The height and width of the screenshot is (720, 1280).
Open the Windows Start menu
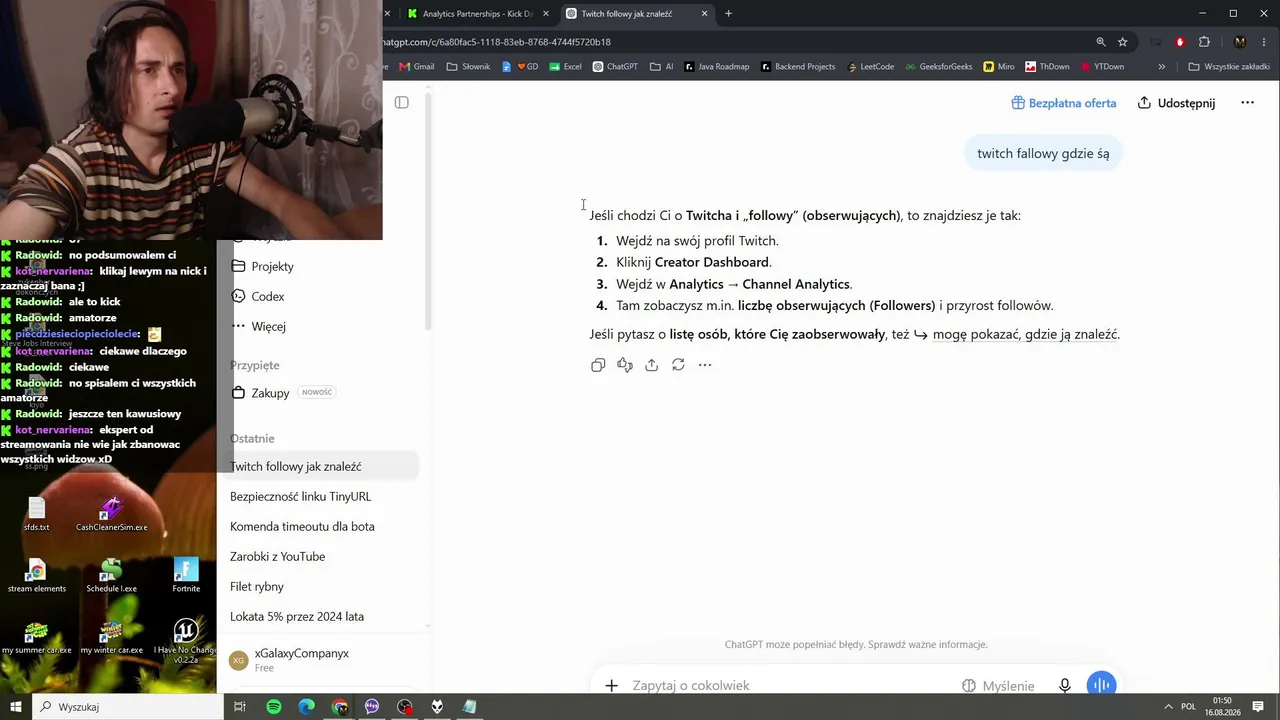[x=16, y=707]
